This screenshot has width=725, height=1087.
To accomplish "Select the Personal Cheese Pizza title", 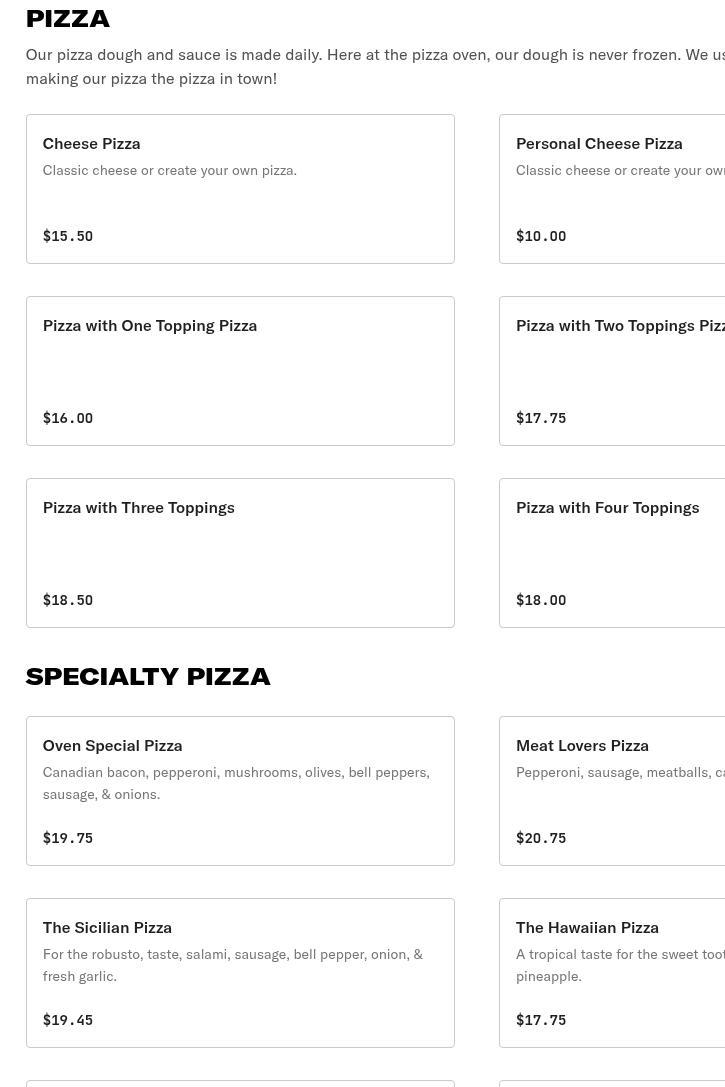I will tap(599, 143).
